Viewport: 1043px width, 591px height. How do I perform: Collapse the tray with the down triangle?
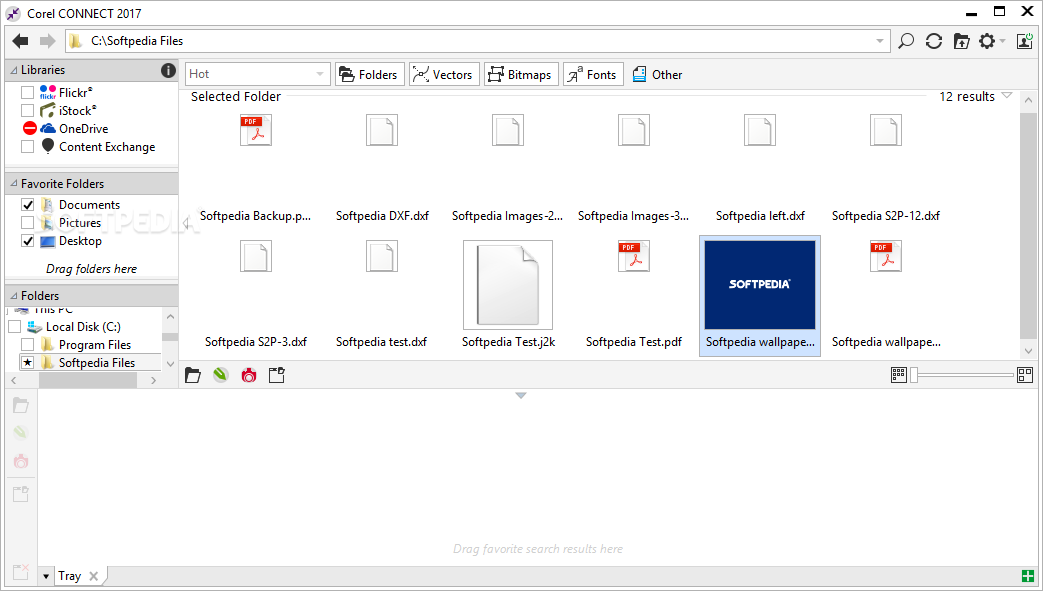521,395
